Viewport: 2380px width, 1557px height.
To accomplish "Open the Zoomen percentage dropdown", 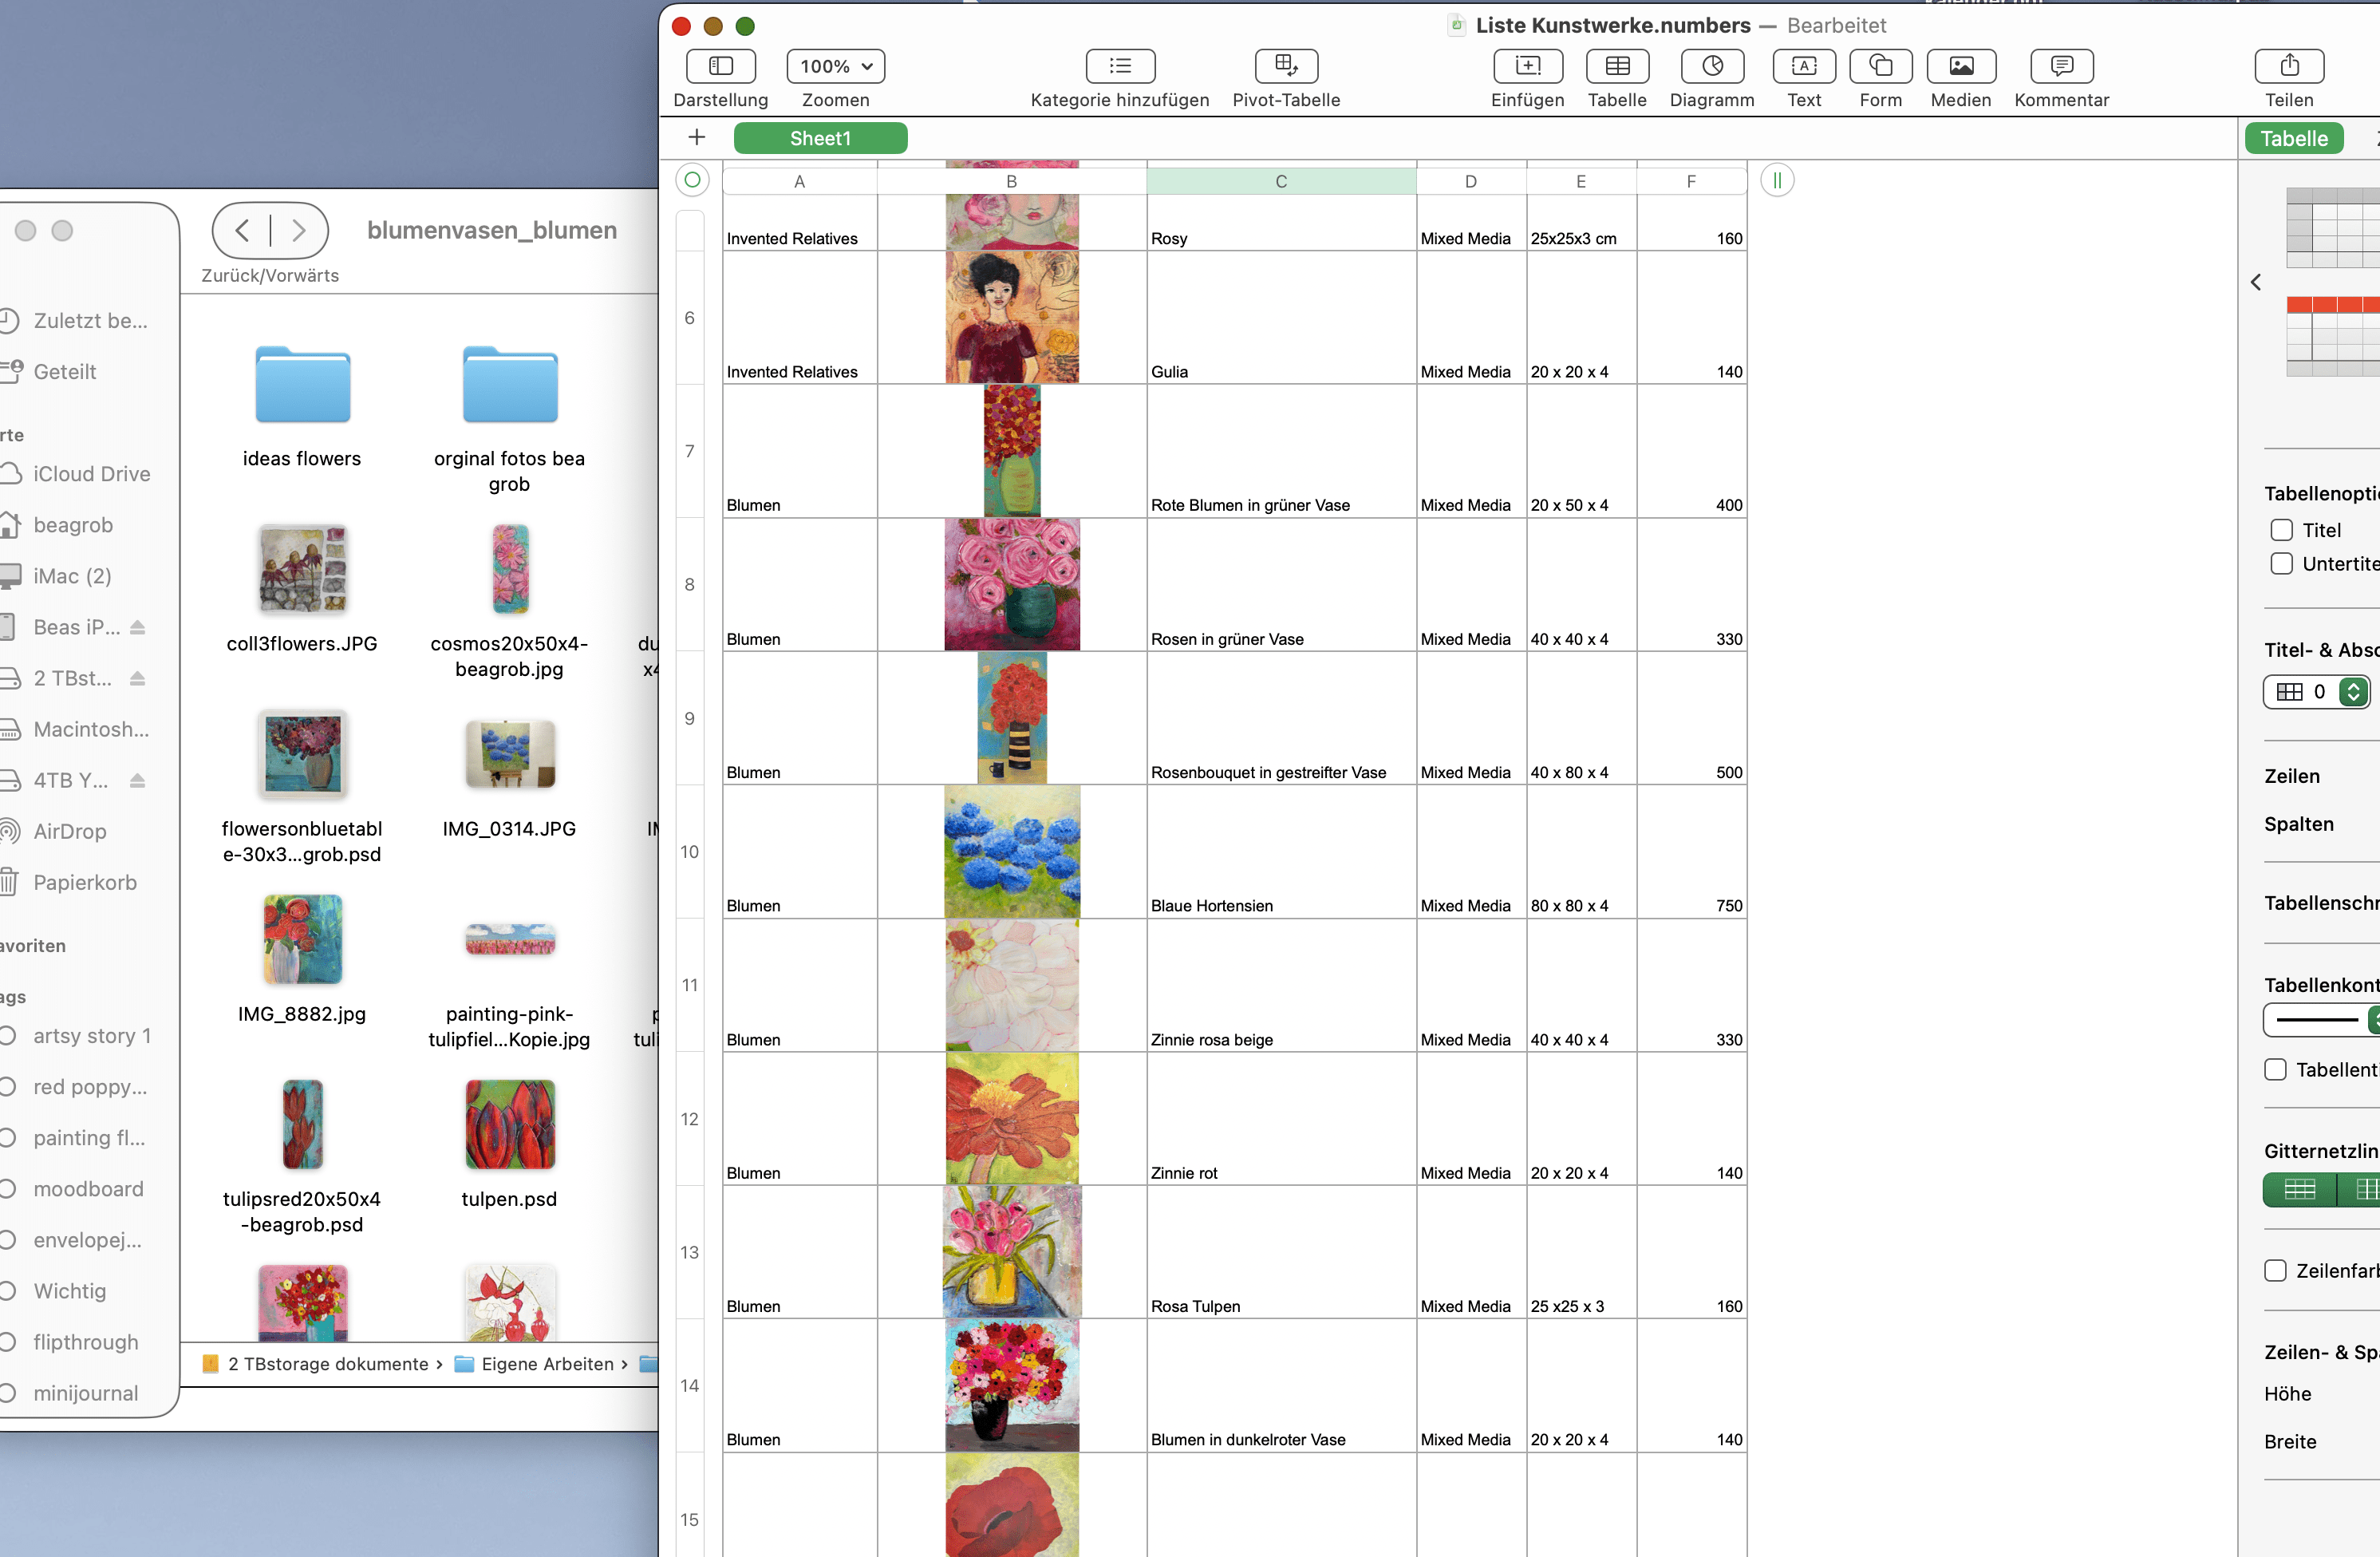I will 836,66.
